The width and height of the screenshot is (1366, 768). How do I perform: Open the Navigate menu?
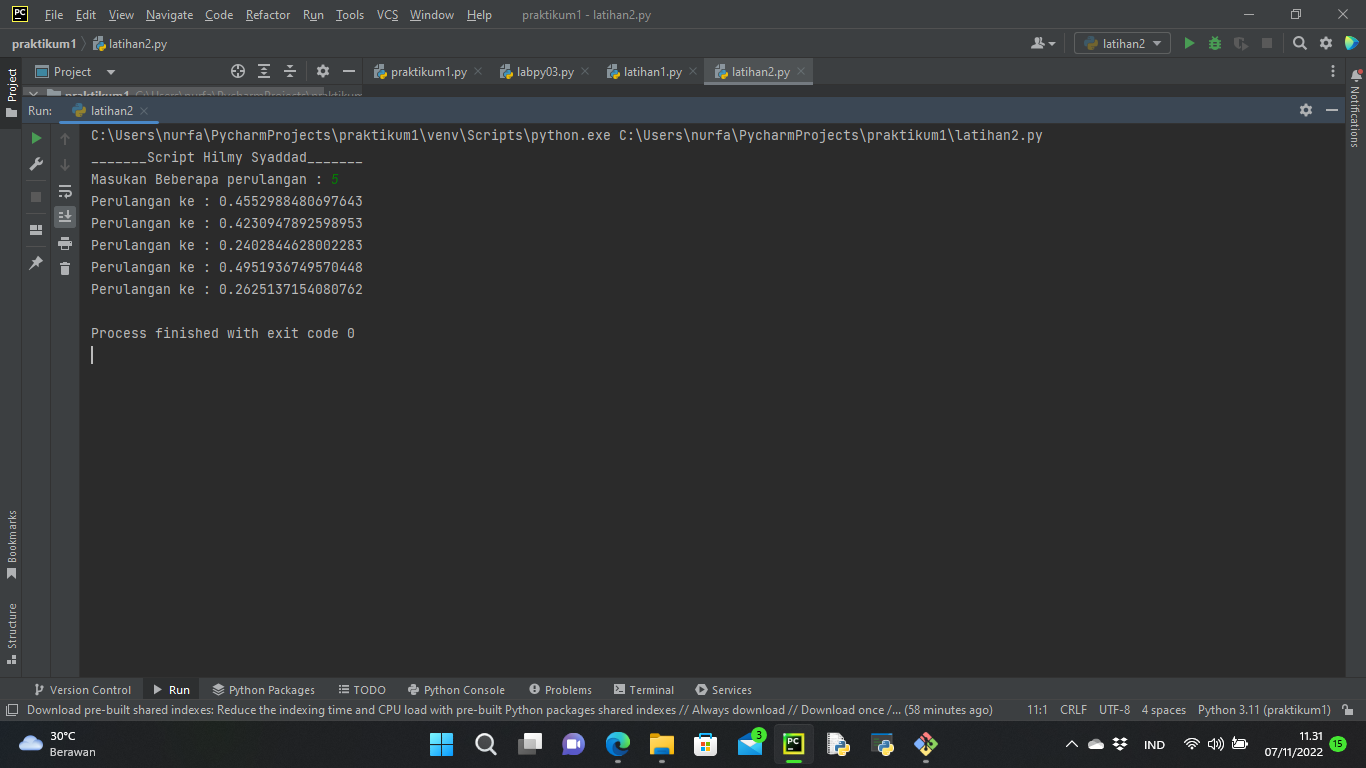coord(169,15)
